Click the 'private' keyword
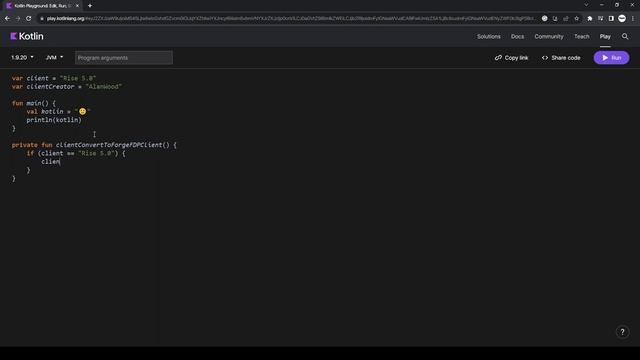This screenshot has width=640, height=360. pyautogui.click(x=24, y=145)
